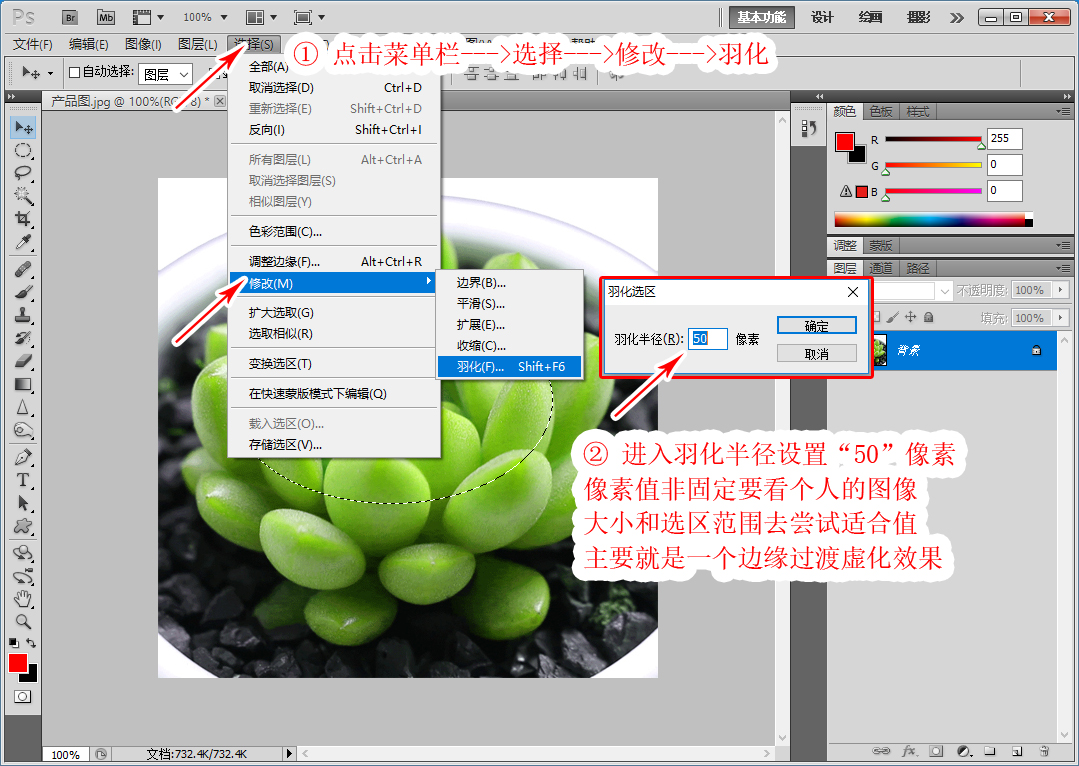Select the Horizontal Type tool

tap(23, 480)
